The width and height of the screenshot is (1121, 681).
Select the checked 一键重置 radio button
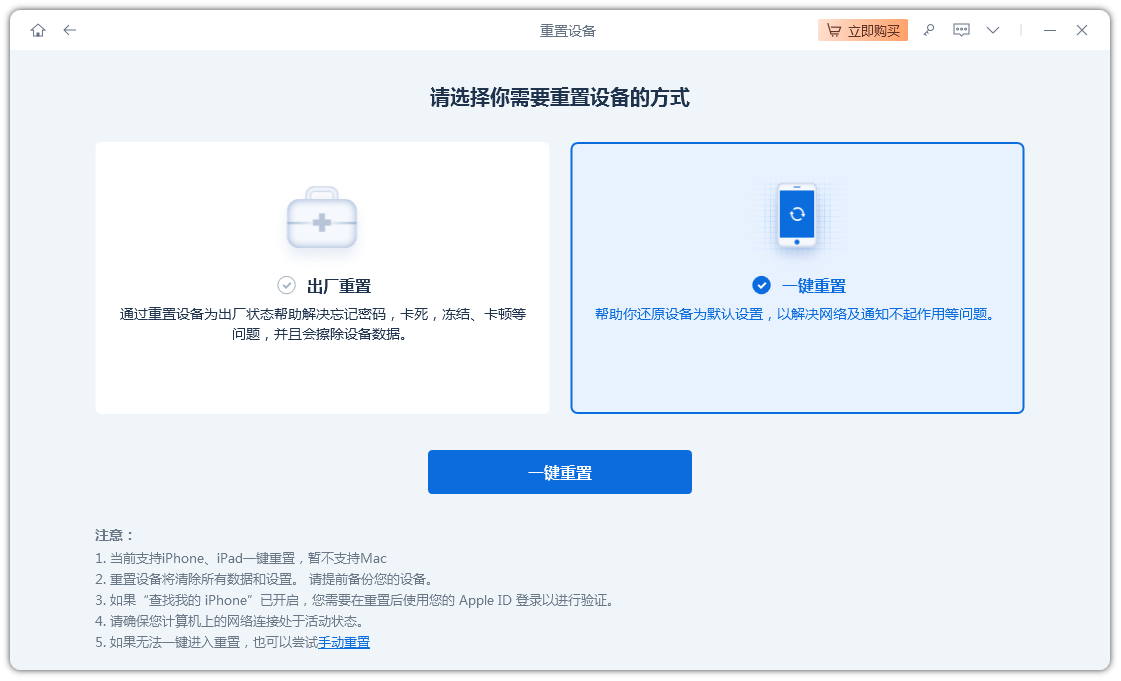pyautogui.click(x=761, y=285)
